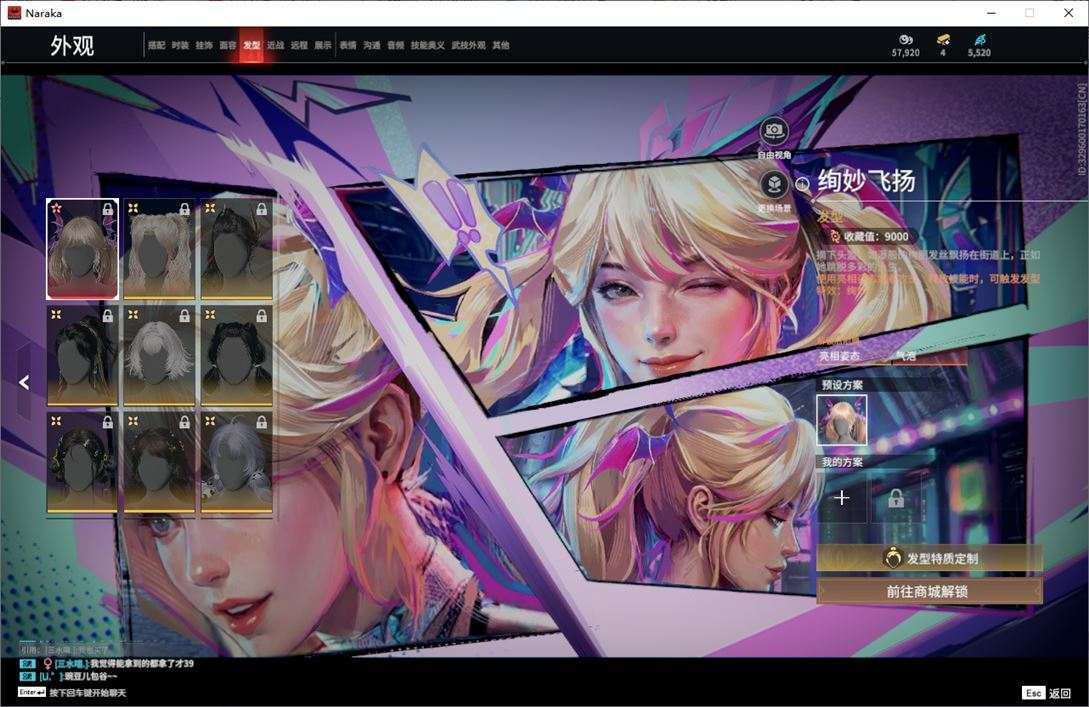Image resolution: width=1089 pixels, height=707 pixels.
Task: Switch to the 时装 tab
Action: tap(180, 45)
